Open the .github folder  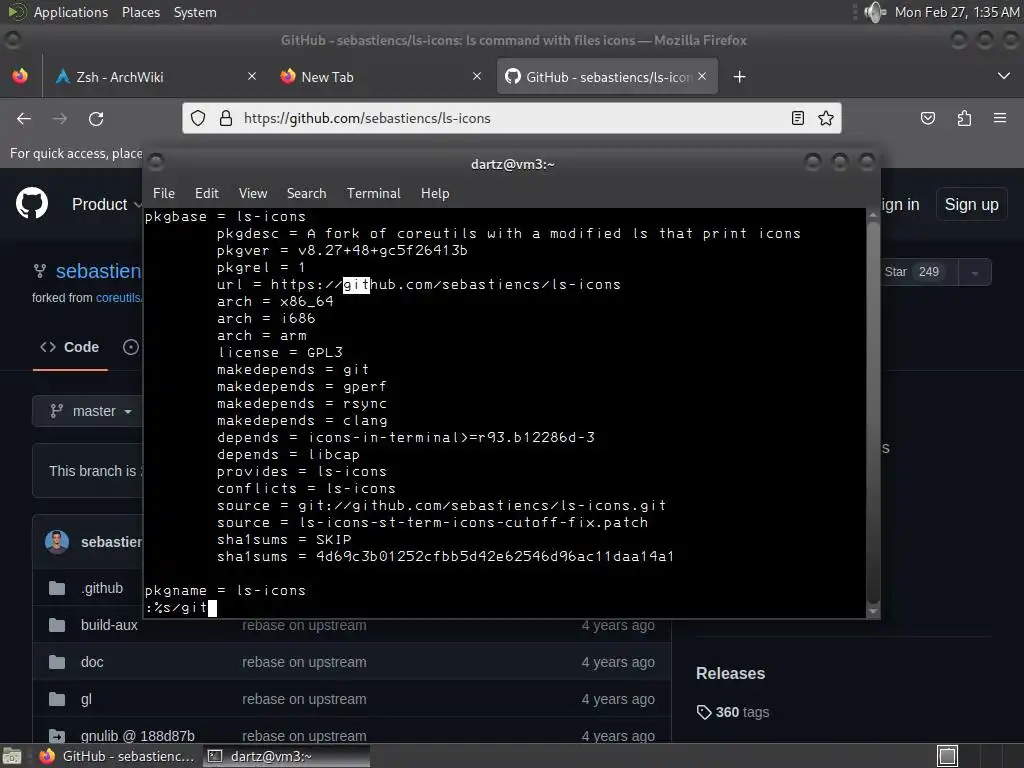(102, 588)
